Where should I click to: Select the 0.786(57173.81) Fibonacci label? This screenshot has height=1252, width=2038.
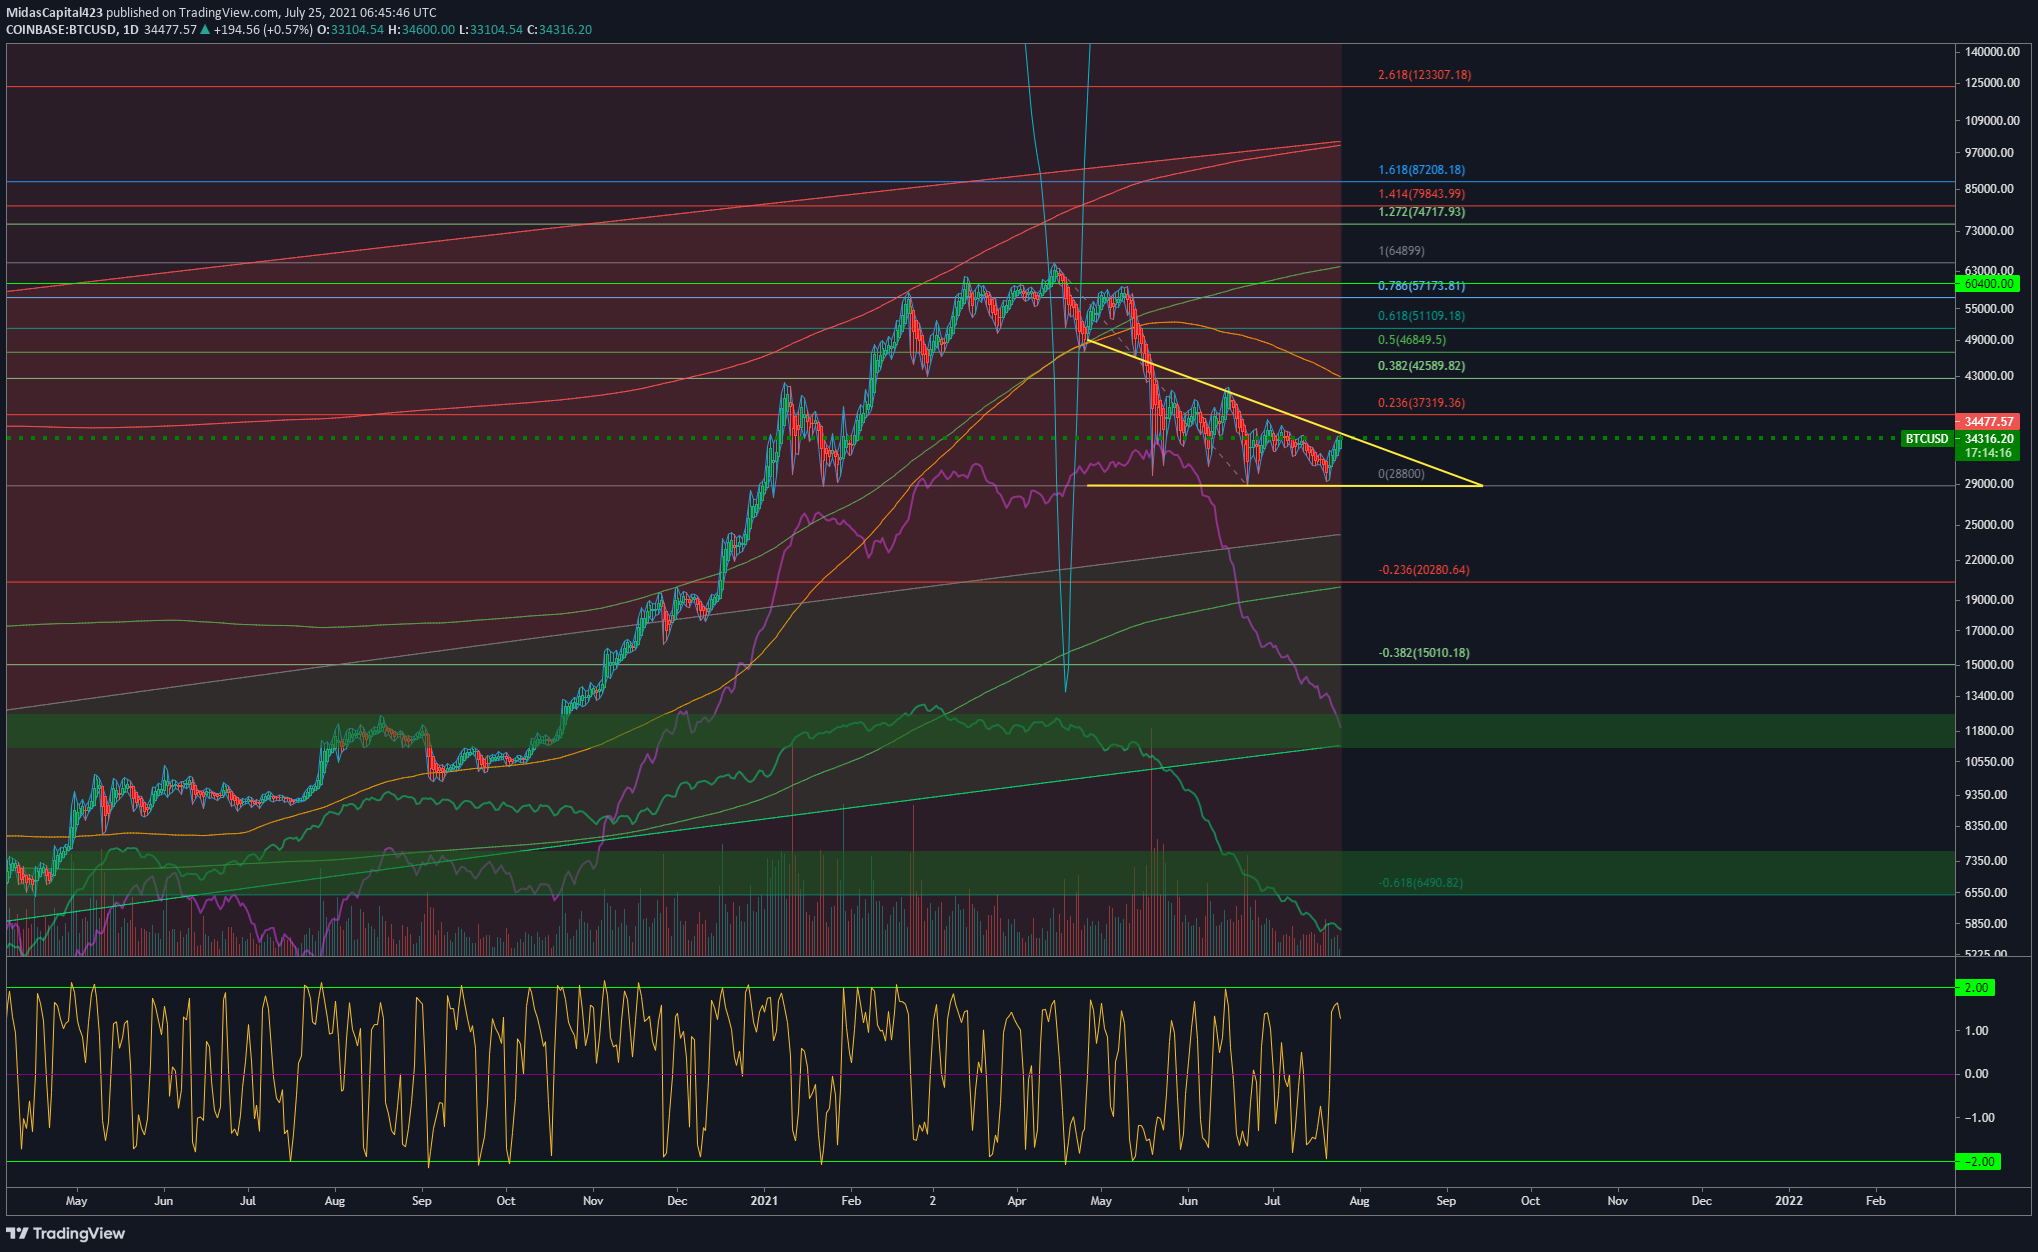[1421, 286]
